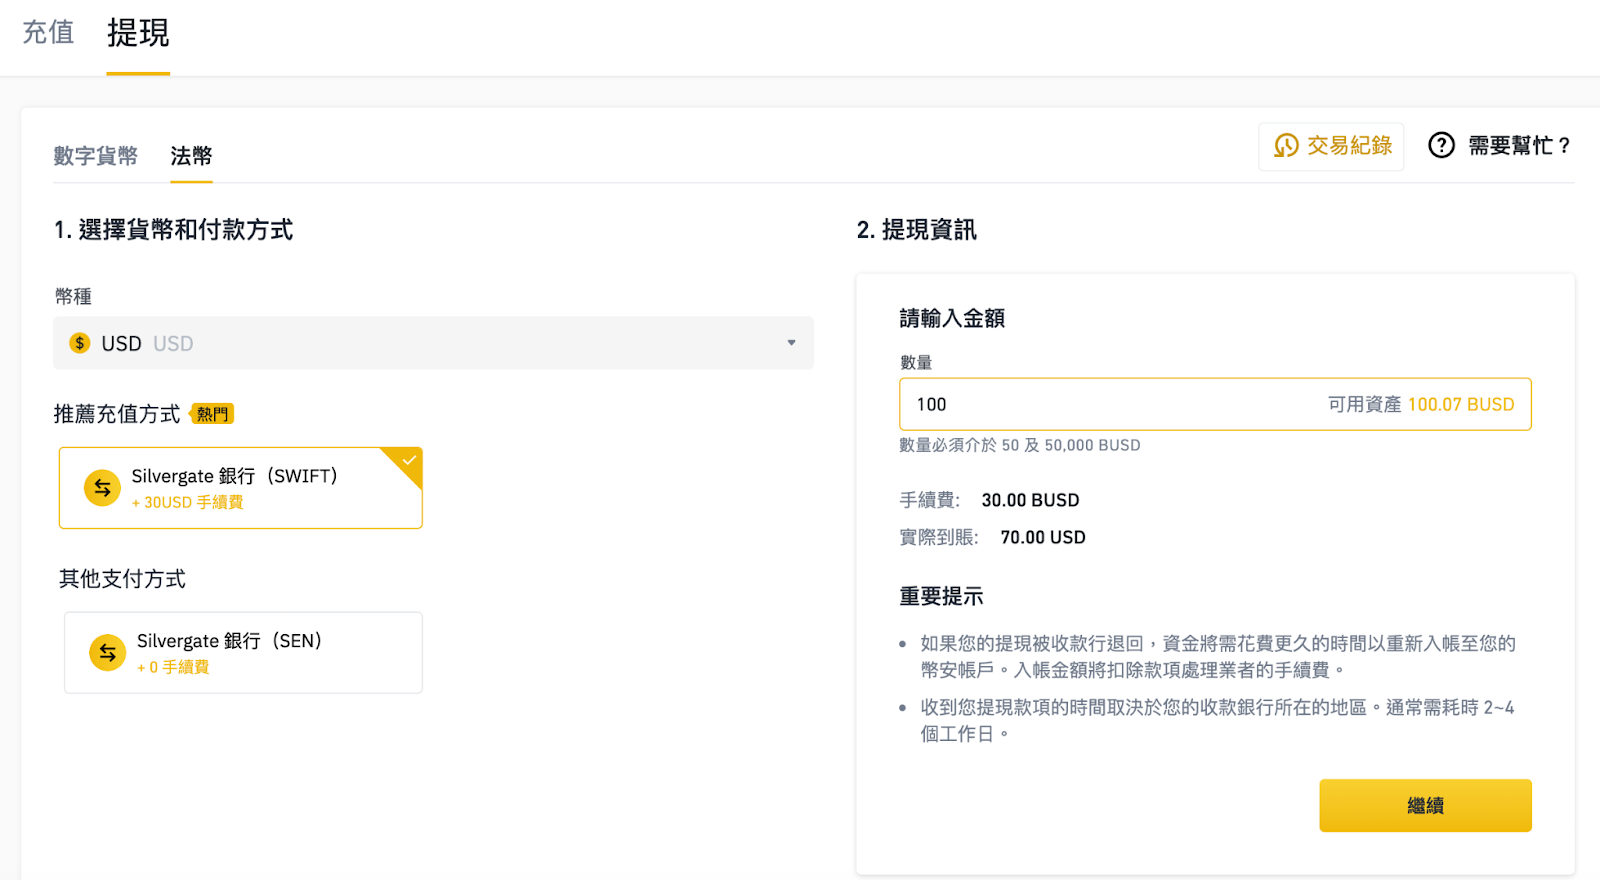The image size is (1600, 880).
Task: Click the '請輸入金額' heading
Action: 952,318
